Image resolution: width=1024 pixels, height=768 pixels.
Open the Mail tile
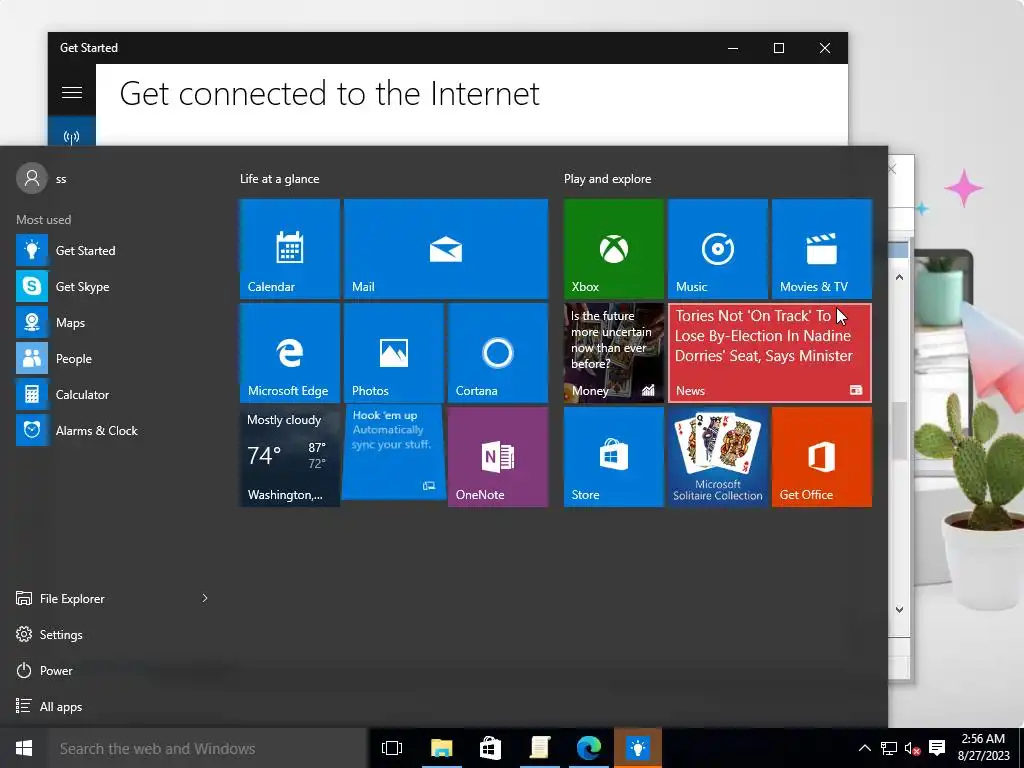tap(445, 249)
